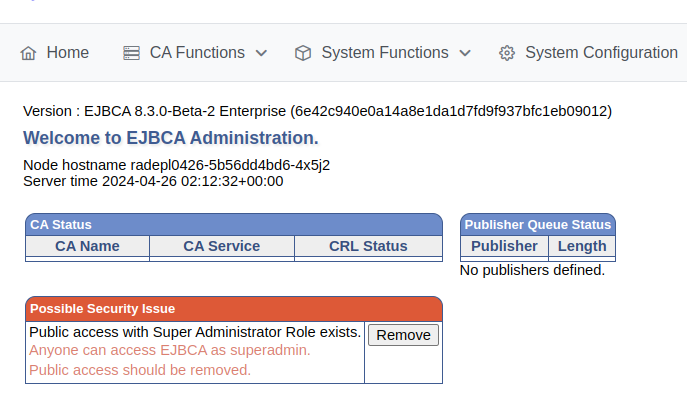Click the CA Status panel title
687x404 pixels.
pyautogui.click(x=61, y=224)
